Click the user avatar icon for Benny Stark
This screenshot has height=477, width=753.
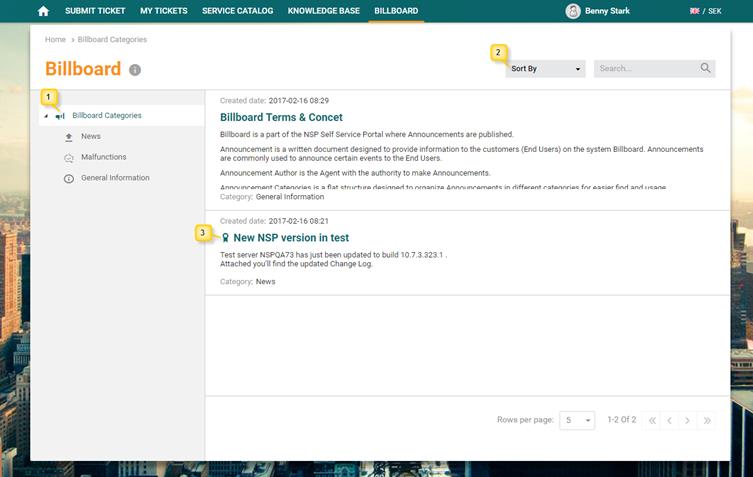[572, 11]
